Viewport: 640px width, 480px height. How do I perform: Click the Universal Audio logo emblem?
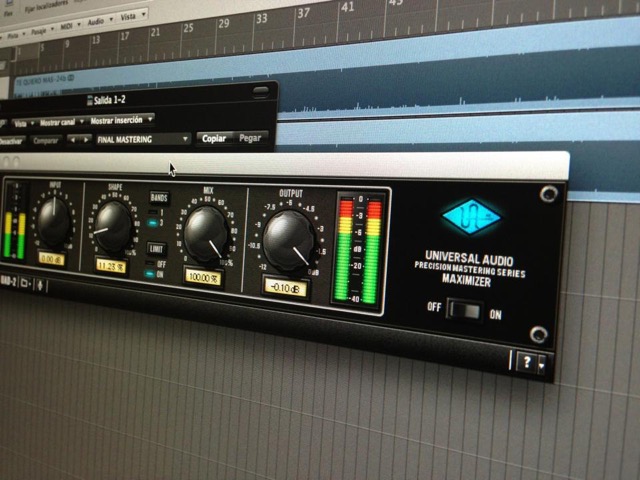[472, 217]
